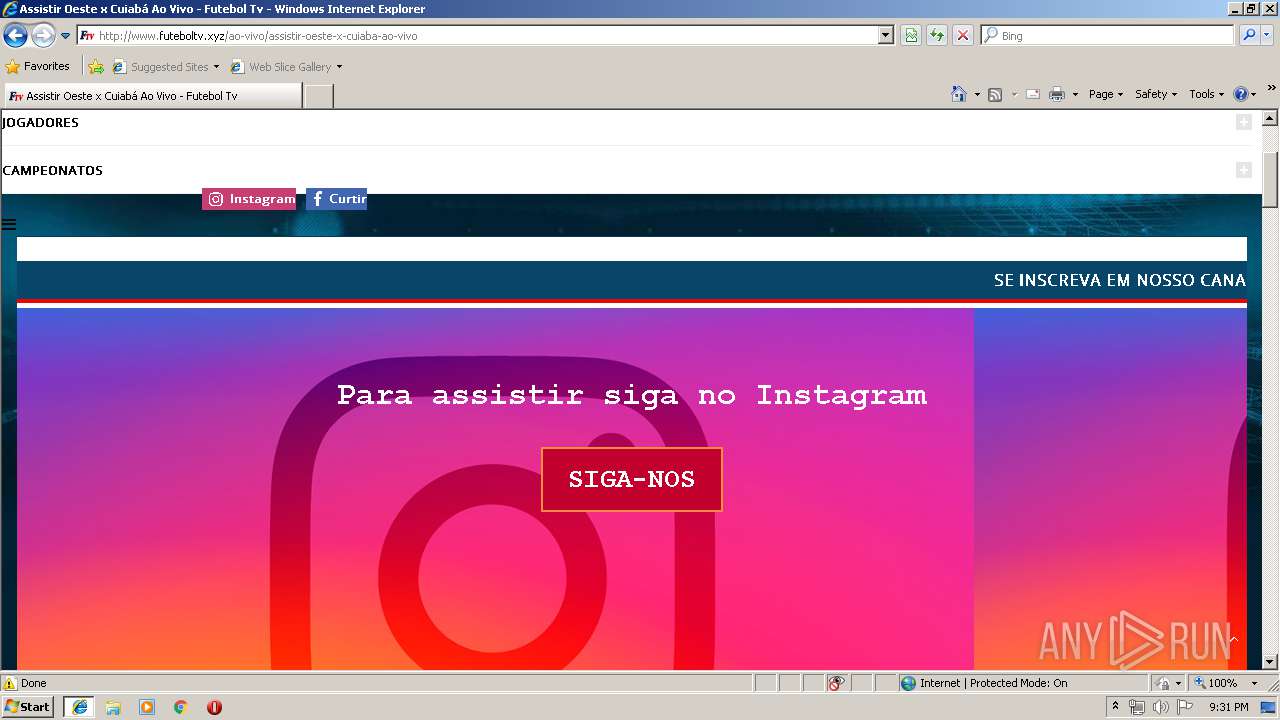This screenshot has width=1280, height=720.
Task: Open Suggested Sites link
Action: click(x=165, y=67)
